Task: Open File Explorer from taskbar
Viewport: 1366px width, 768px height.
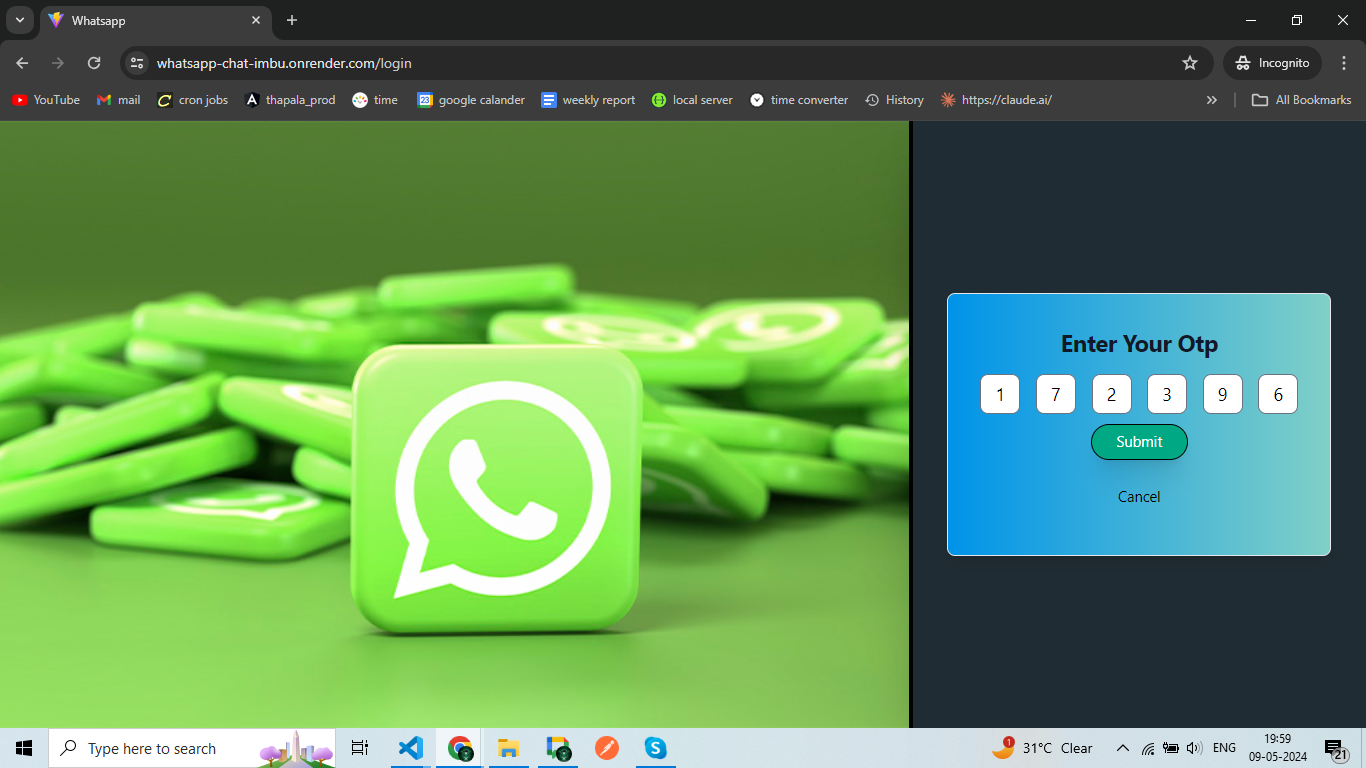Action: [x=508, y=748]
